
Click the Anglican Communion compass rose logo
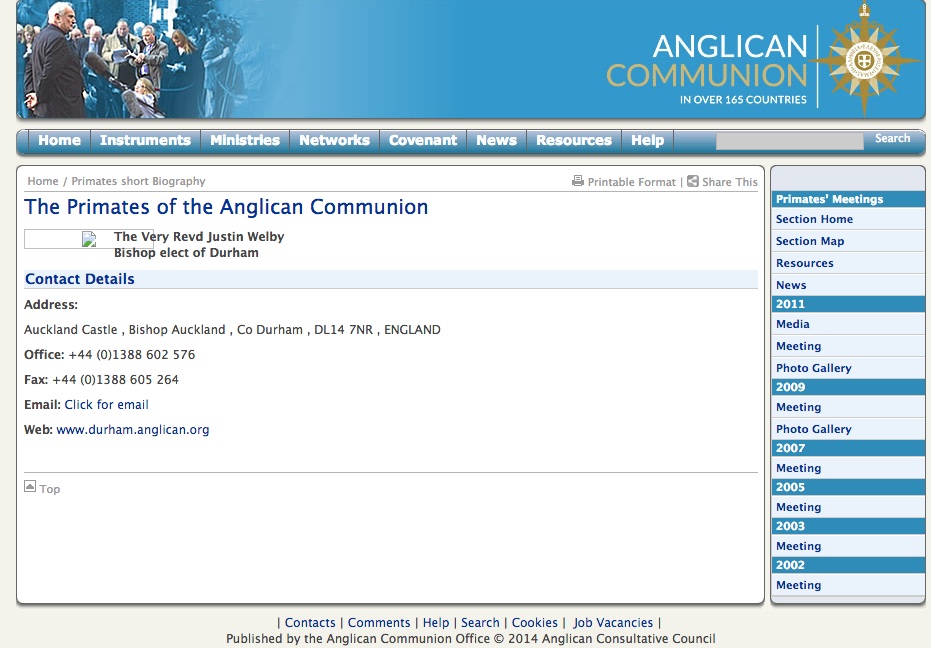click(x=864, y=59)
